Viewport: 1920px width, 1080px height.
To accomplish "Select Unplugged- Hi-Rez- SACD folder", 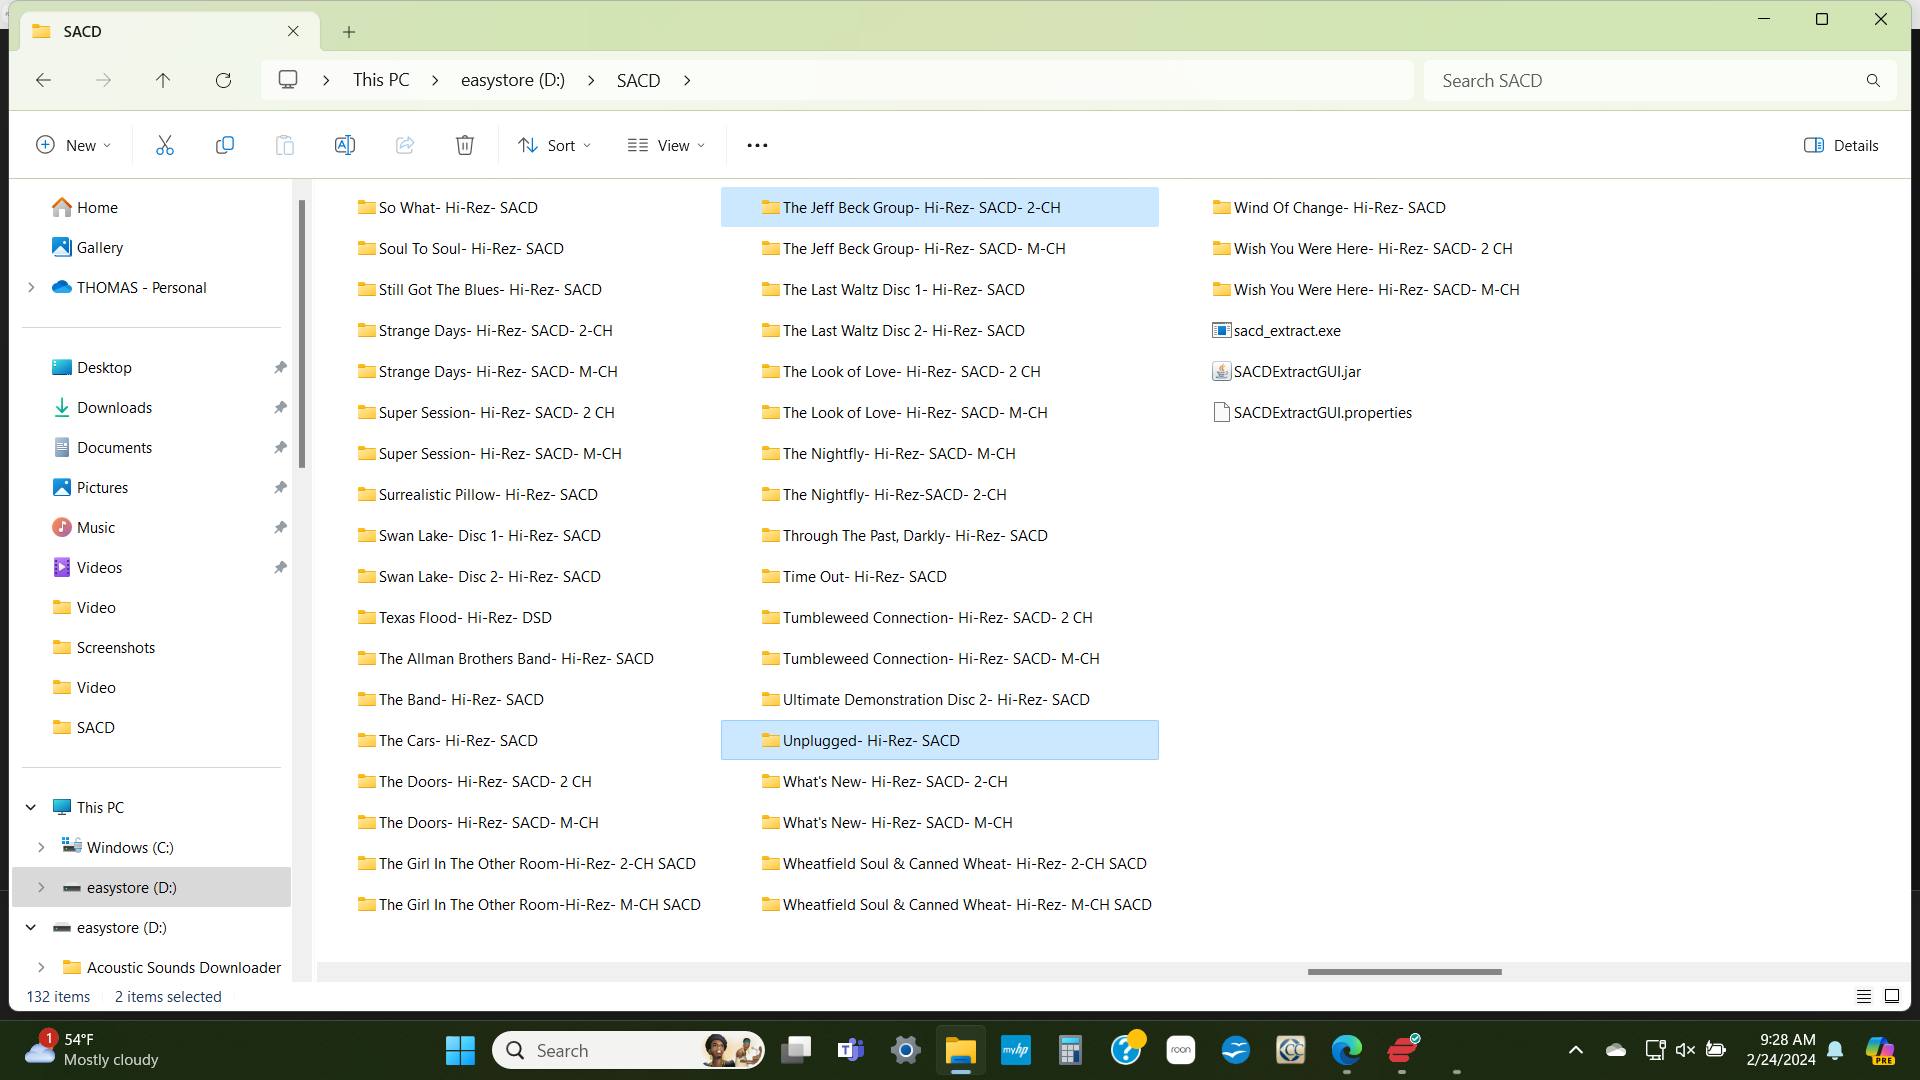I will click(939, 740).
